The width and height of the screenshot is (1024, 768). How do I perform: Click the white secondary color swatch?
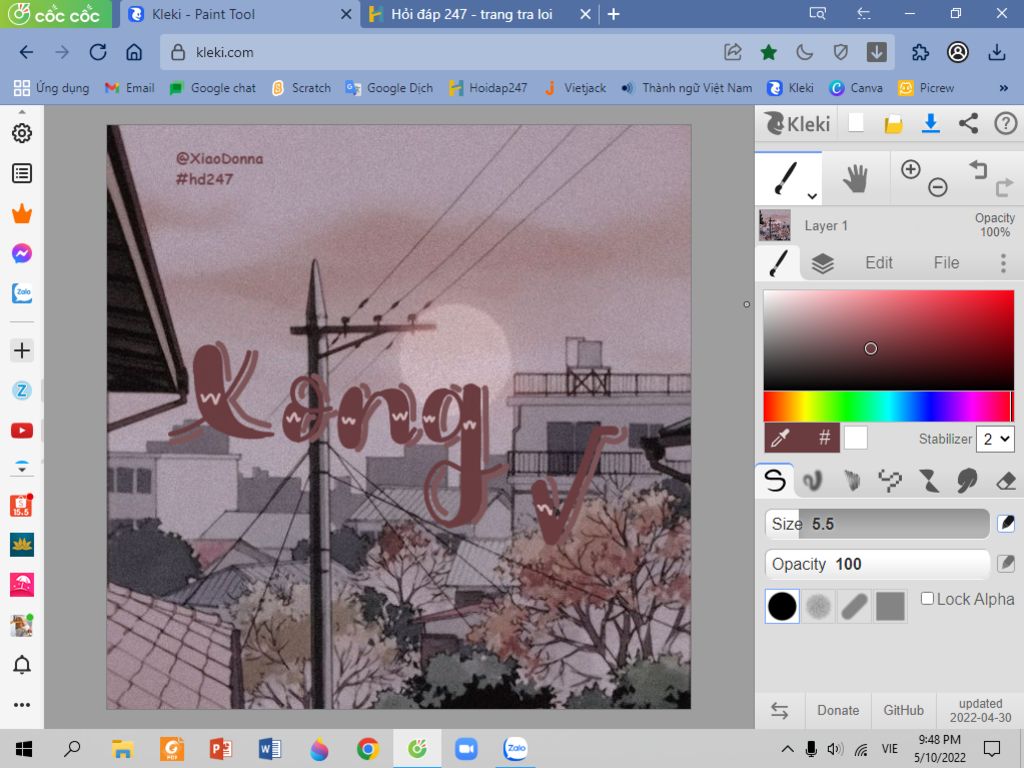[x=856, y=438]
